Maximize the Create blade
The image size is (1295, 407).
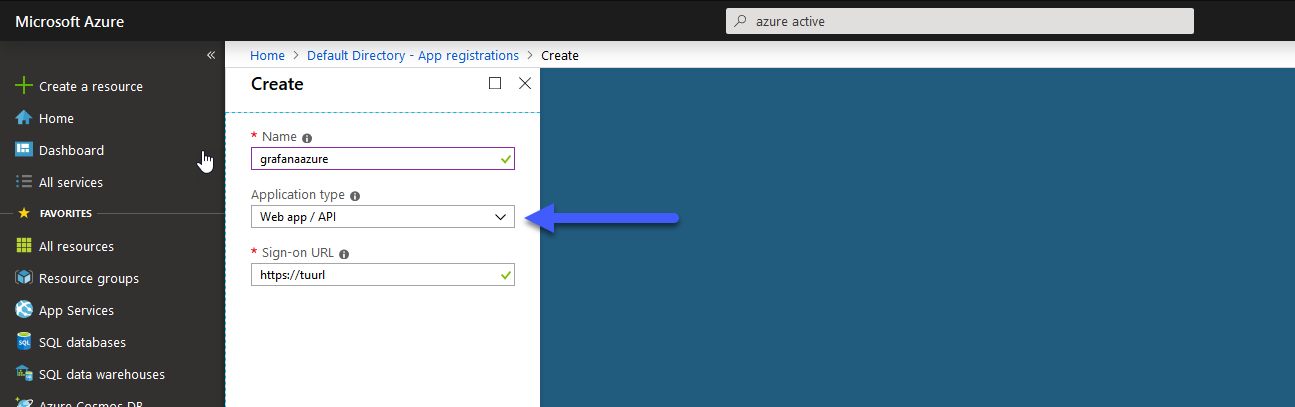495,84
